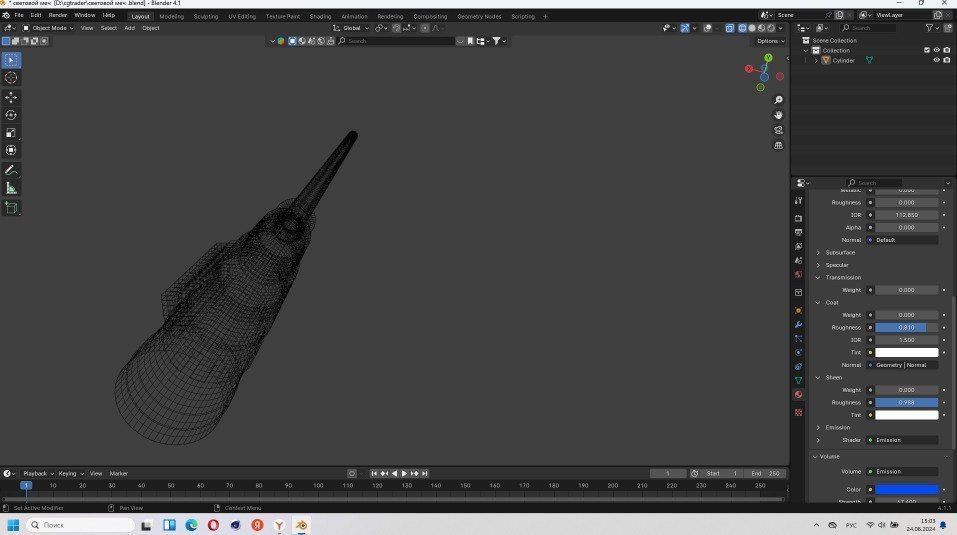Switch to material preview shading
Screen dimensions: 957x535
click(x=761, y=28)
